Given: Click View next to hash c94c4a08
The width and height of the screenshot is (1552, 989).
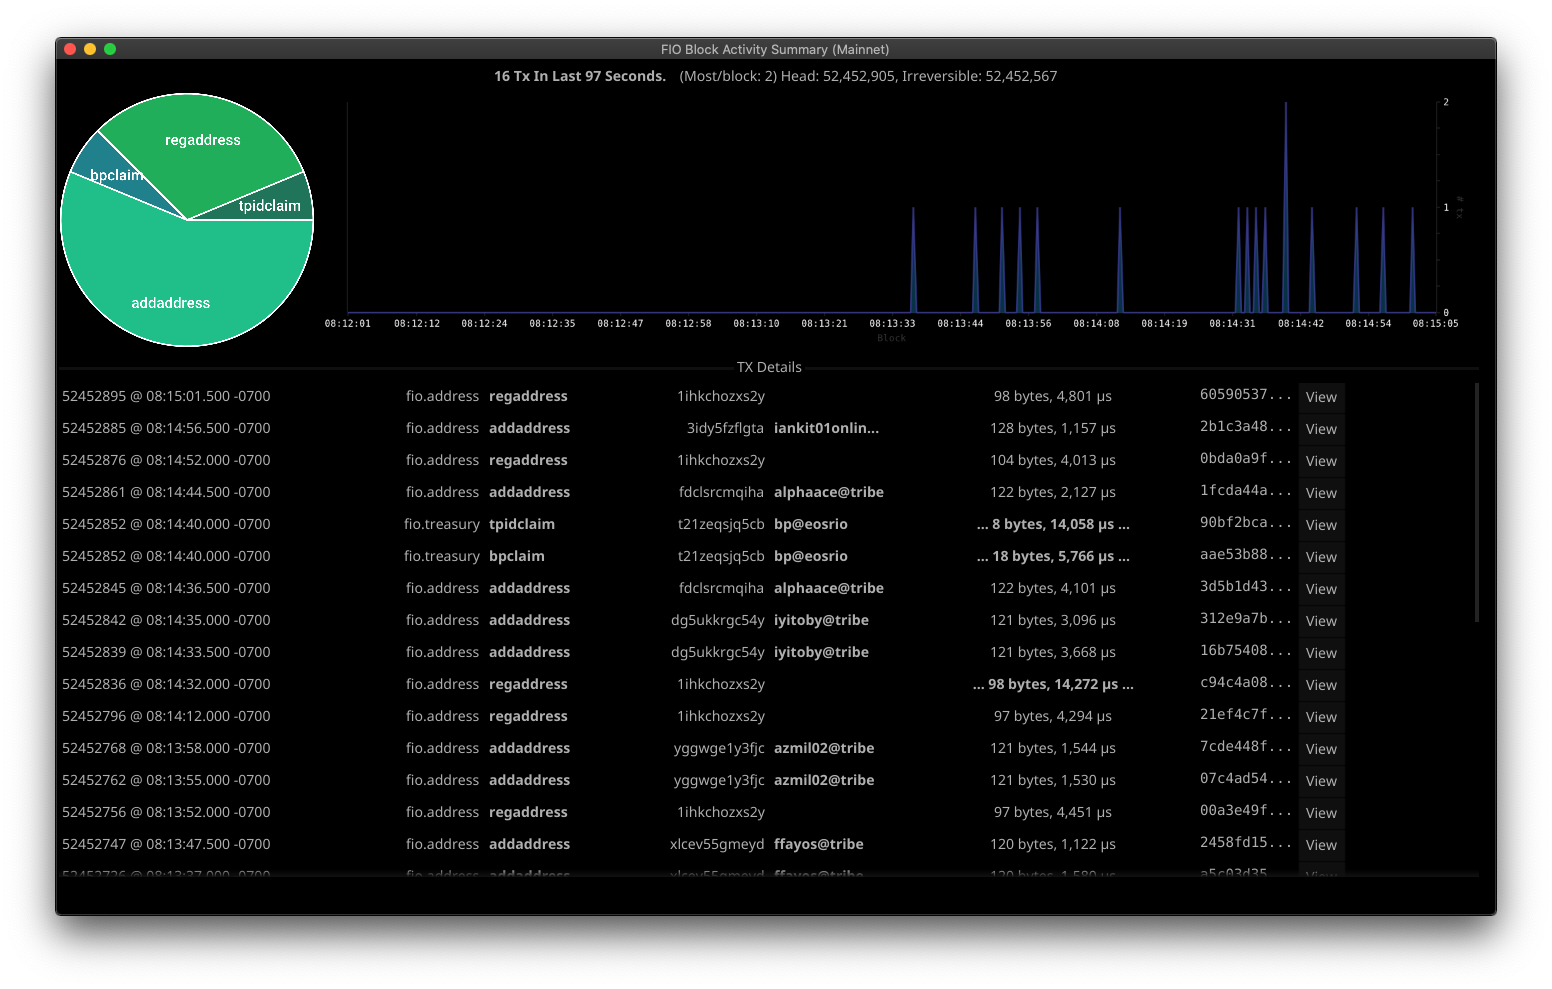Looking at the screenshot, I should [1321, 685].
